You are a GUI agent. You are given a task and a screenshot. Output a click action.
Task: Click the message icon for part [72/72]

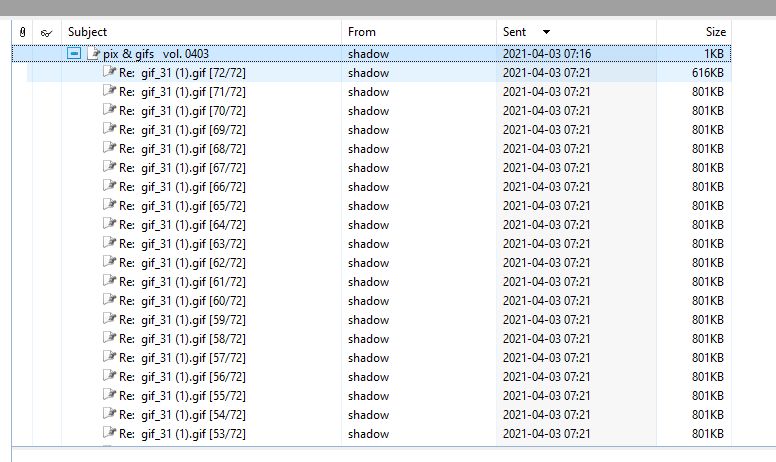[x=109, y=72]
